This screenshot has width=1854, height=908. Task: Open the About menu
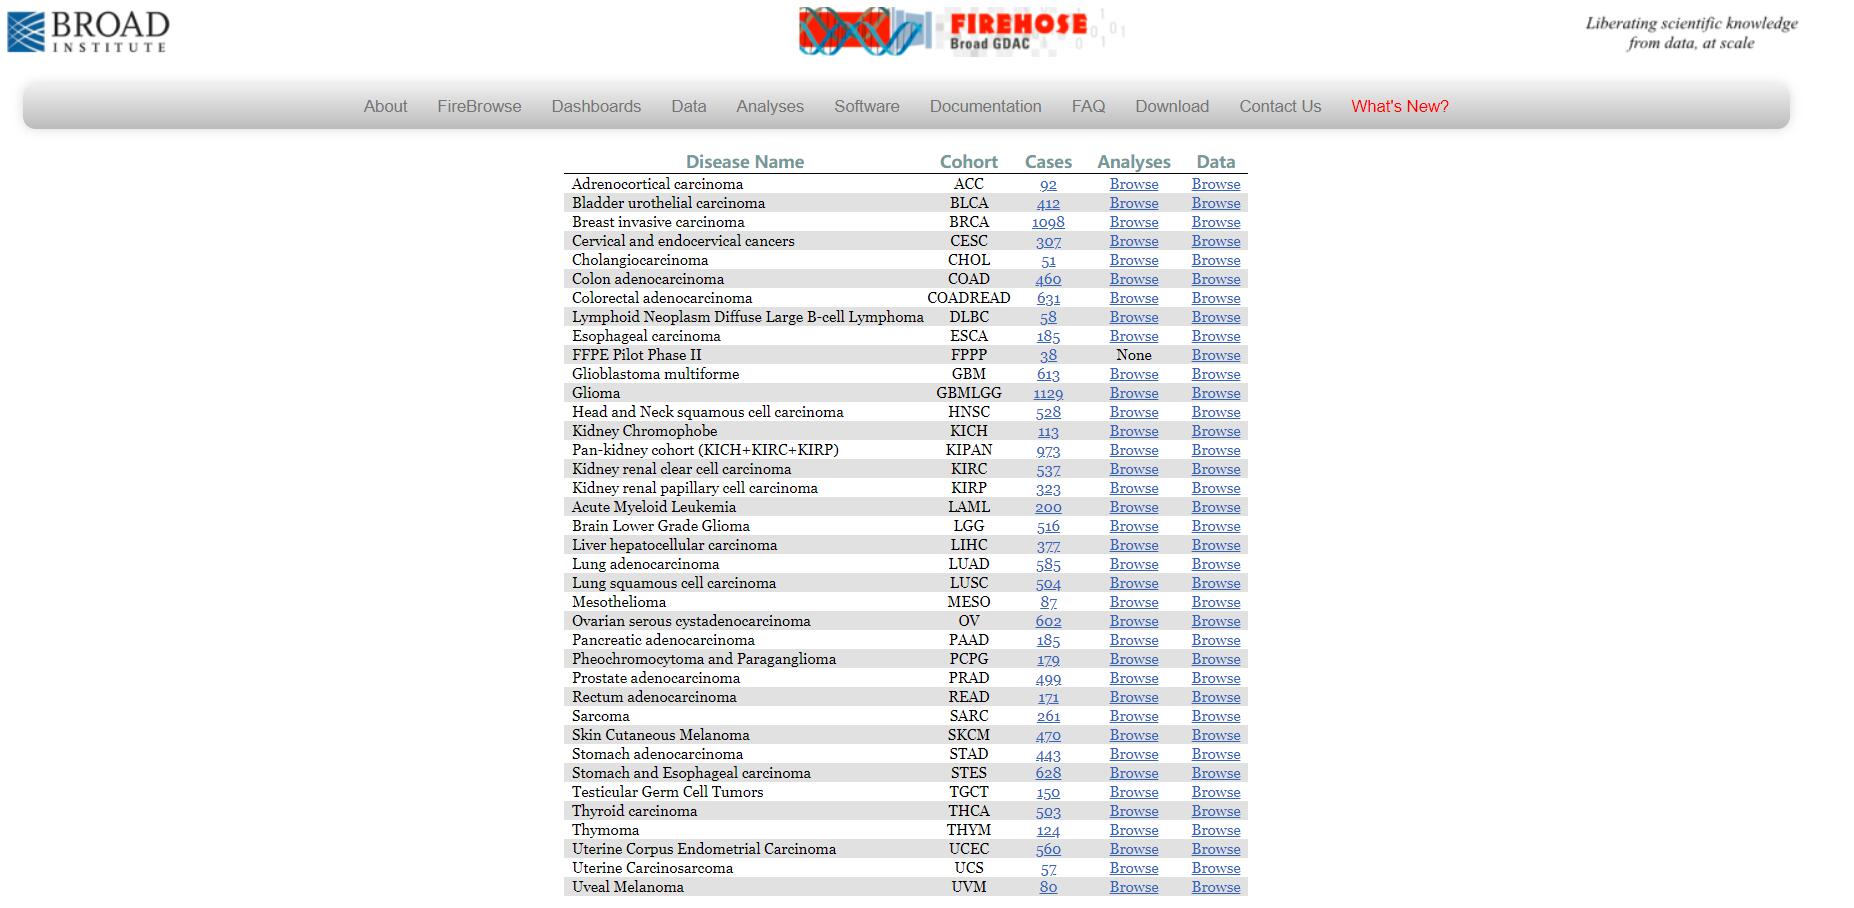pyautogui.click(x=385, y=106)
